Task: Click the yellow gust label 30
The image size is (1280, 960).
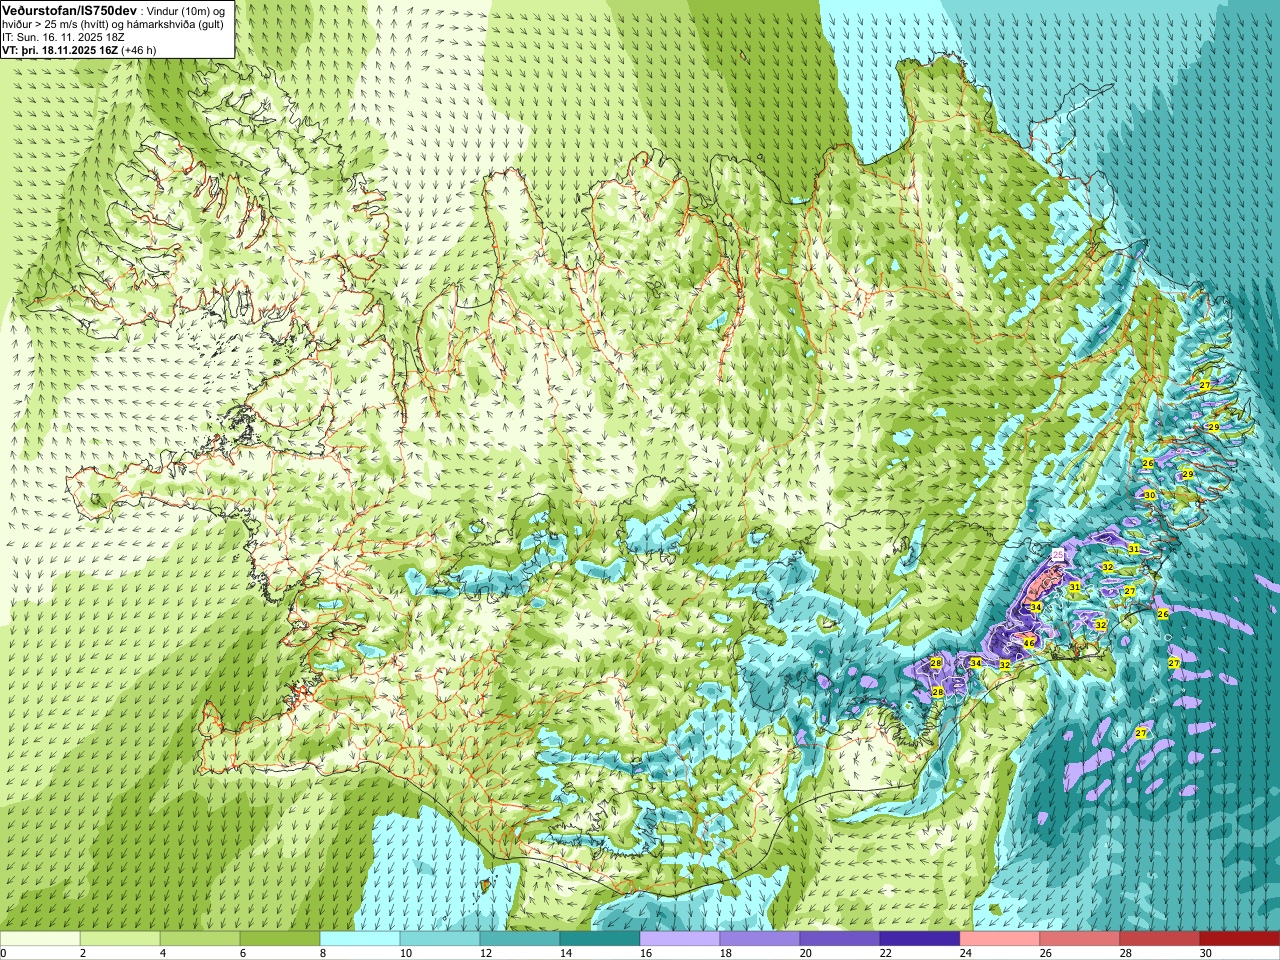Action: click(x=1150, y=495)
